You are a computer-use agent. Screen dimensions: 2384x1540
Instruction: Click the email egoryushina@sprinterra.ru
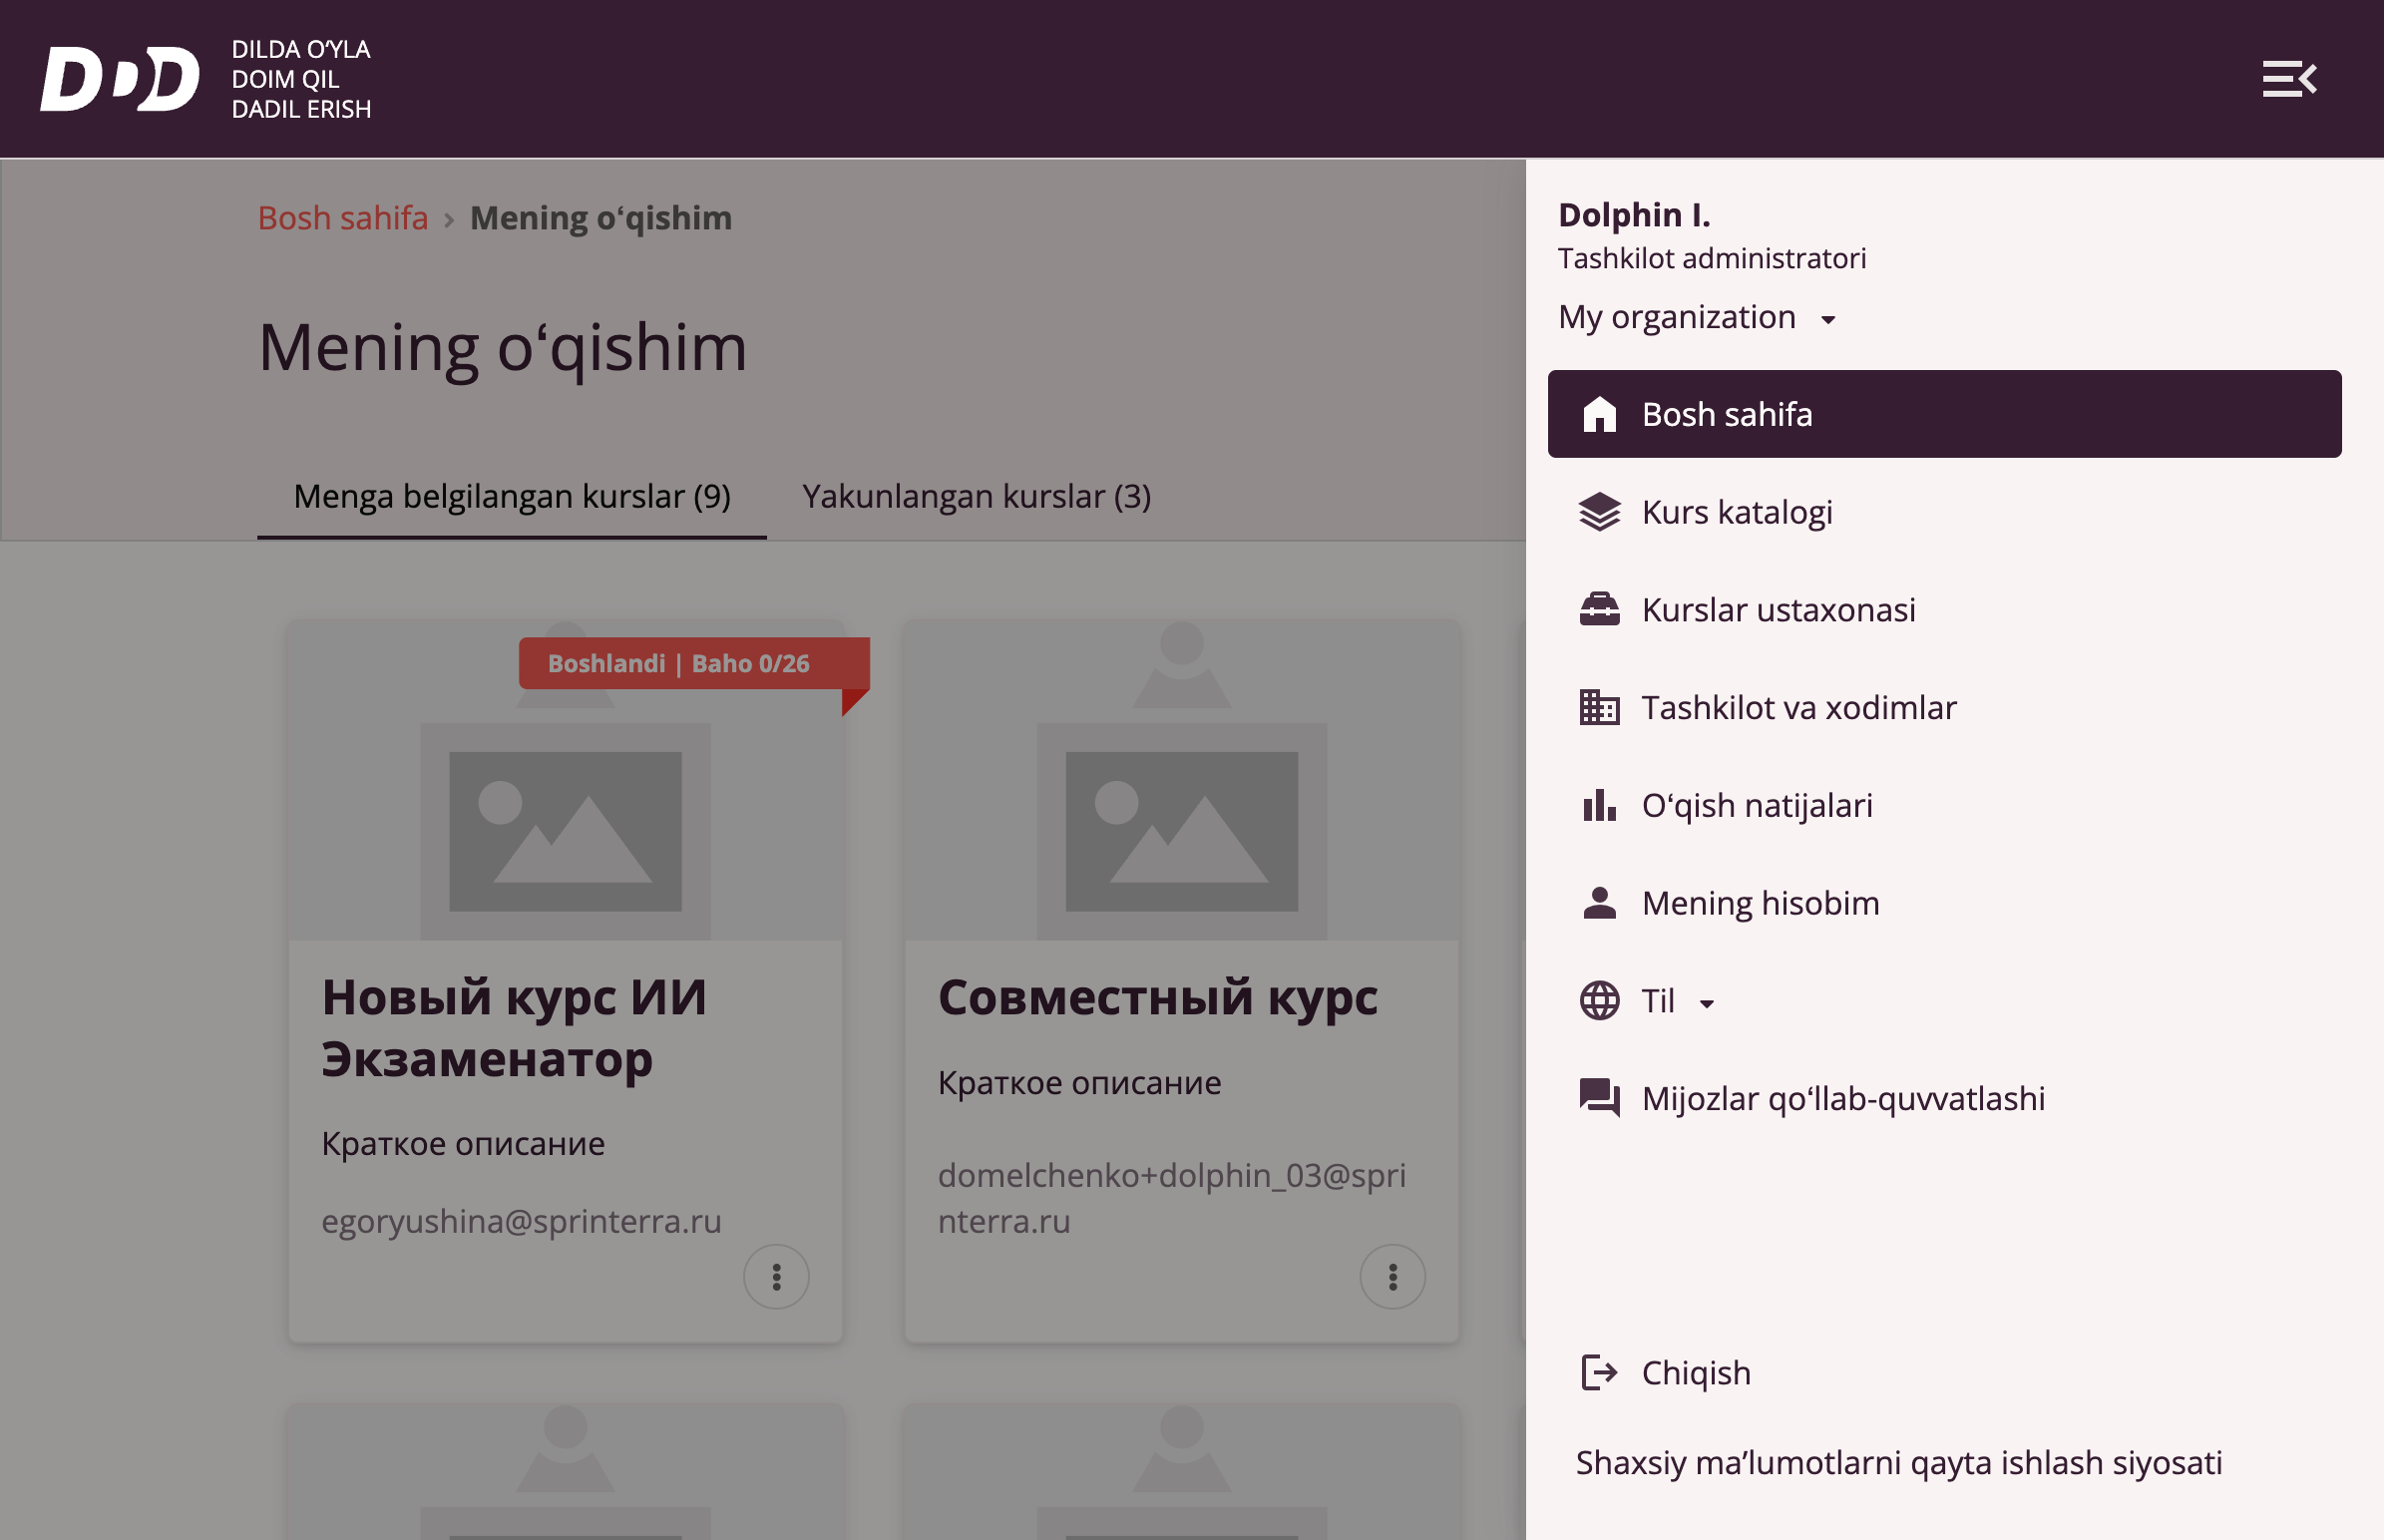click(521, 1221)
